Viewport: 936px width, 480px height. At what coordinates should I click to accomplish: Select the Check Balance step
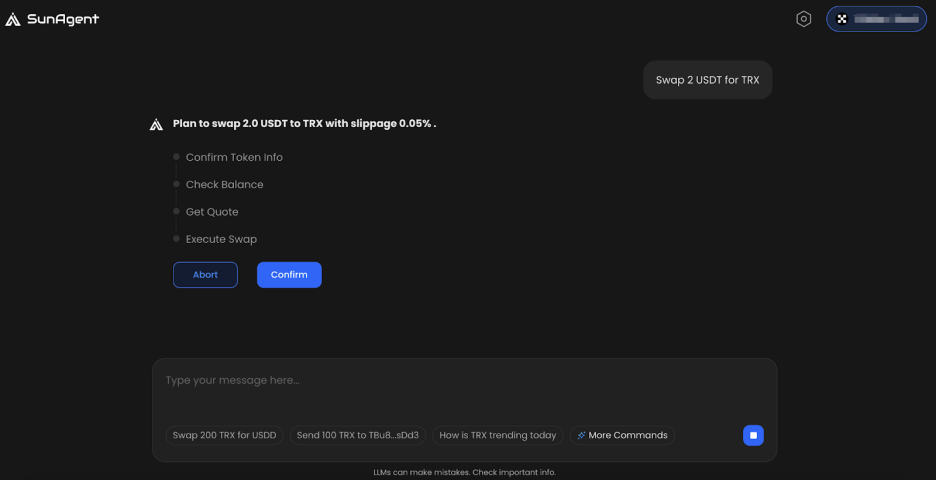pyautogui.click(x=224, y=184)
